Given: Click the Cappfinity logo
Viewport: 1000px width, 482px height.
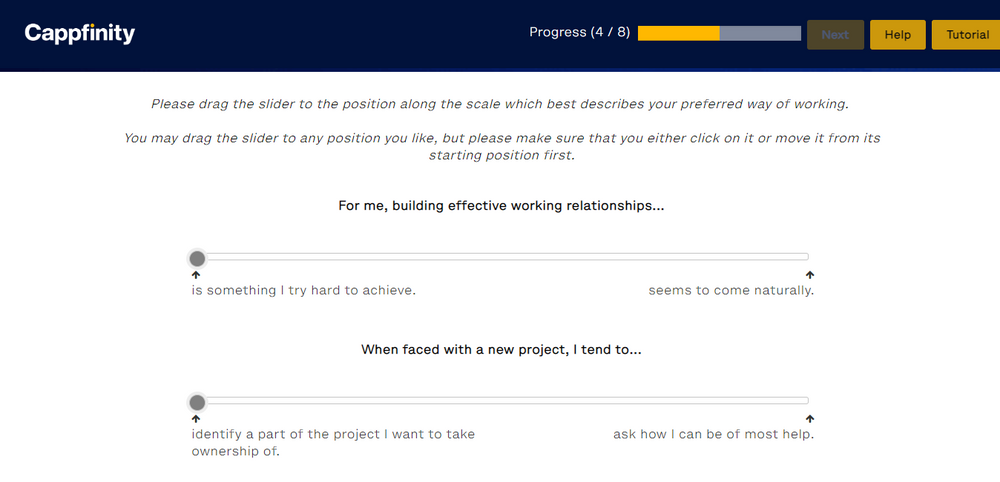Looking at the screenshot, I should tap(80, 34).
